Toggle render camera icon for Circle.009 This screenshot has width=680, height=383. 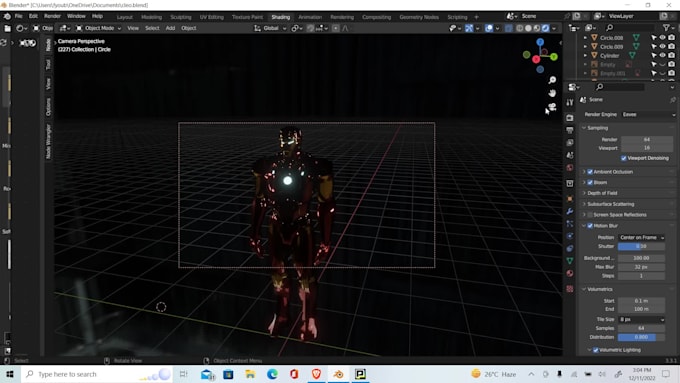(671, 46)
